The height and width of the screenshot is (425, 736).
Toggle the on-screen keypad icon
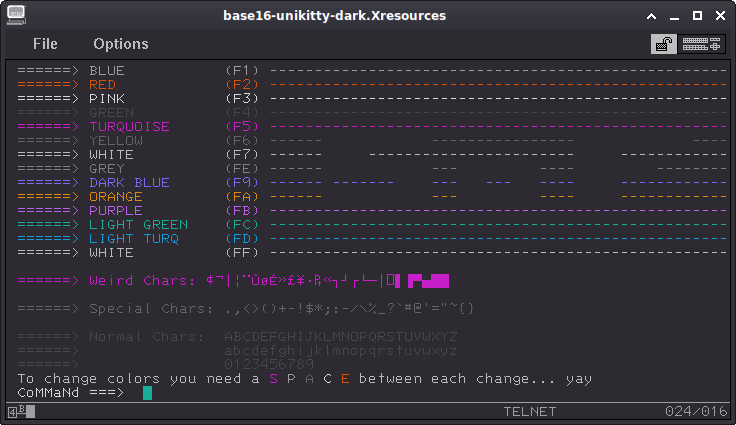click(x=701, y=44)
